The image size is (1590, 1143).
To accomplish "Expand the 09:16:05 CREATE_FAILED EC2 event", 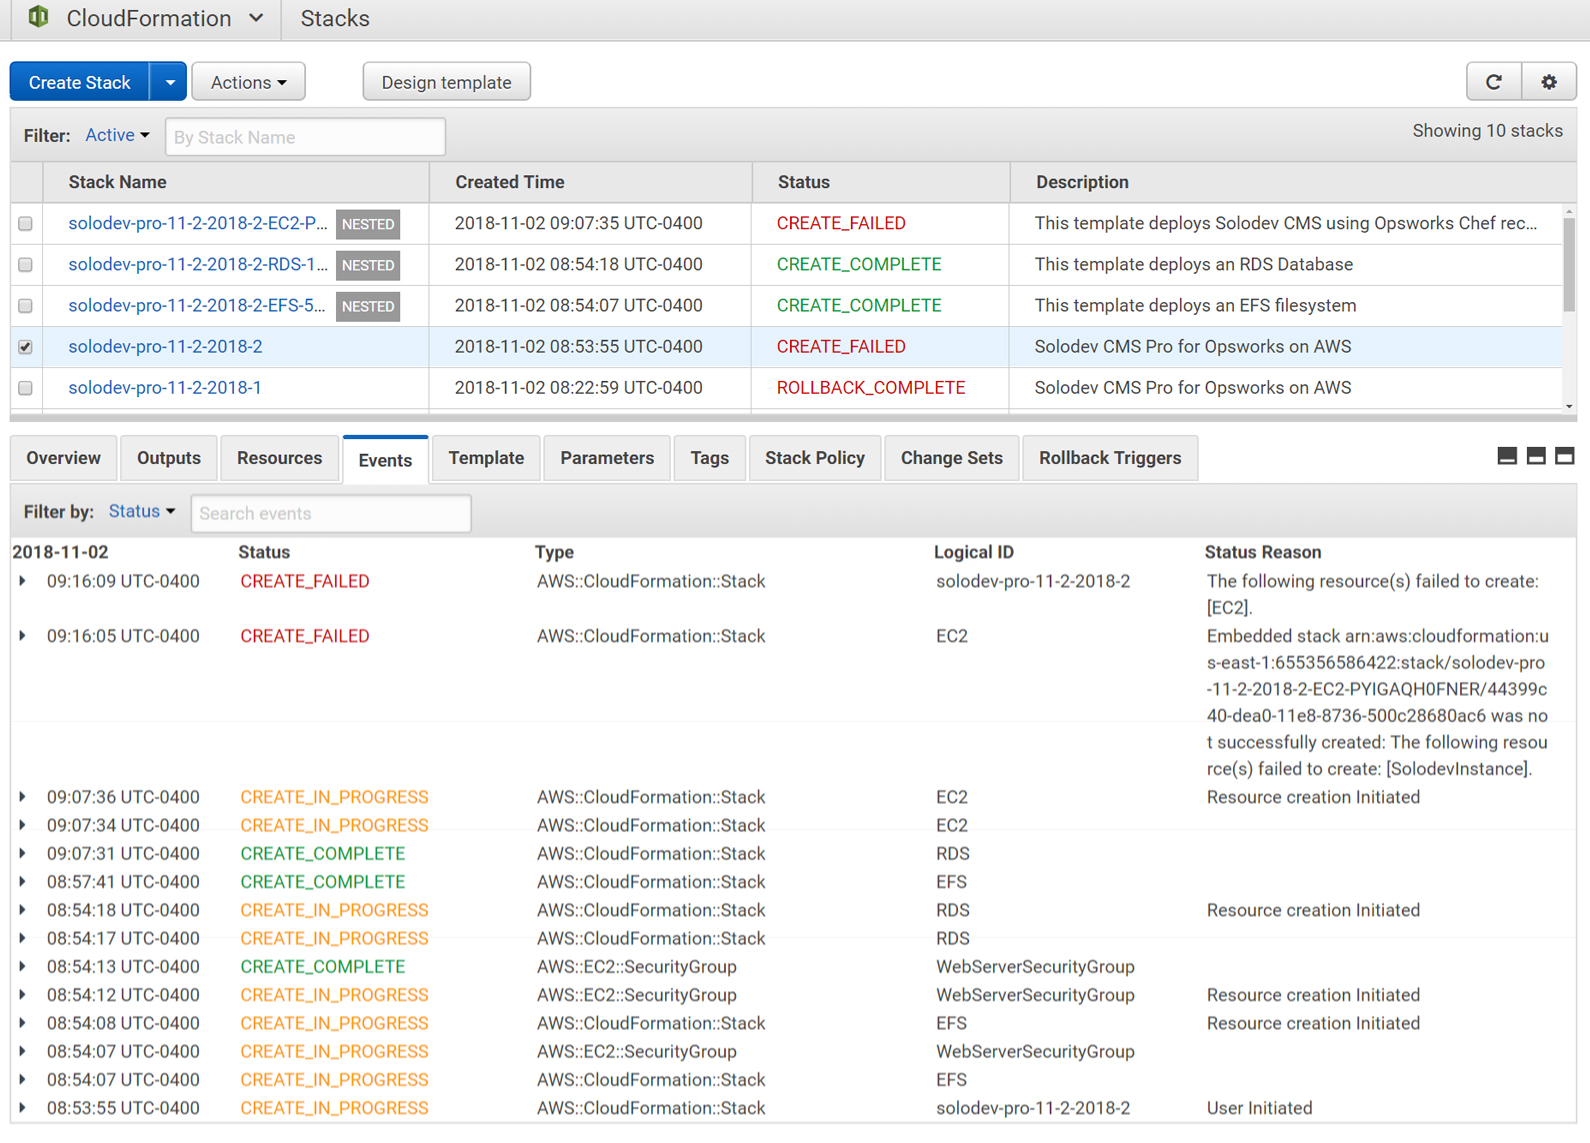I will (22, 636).
